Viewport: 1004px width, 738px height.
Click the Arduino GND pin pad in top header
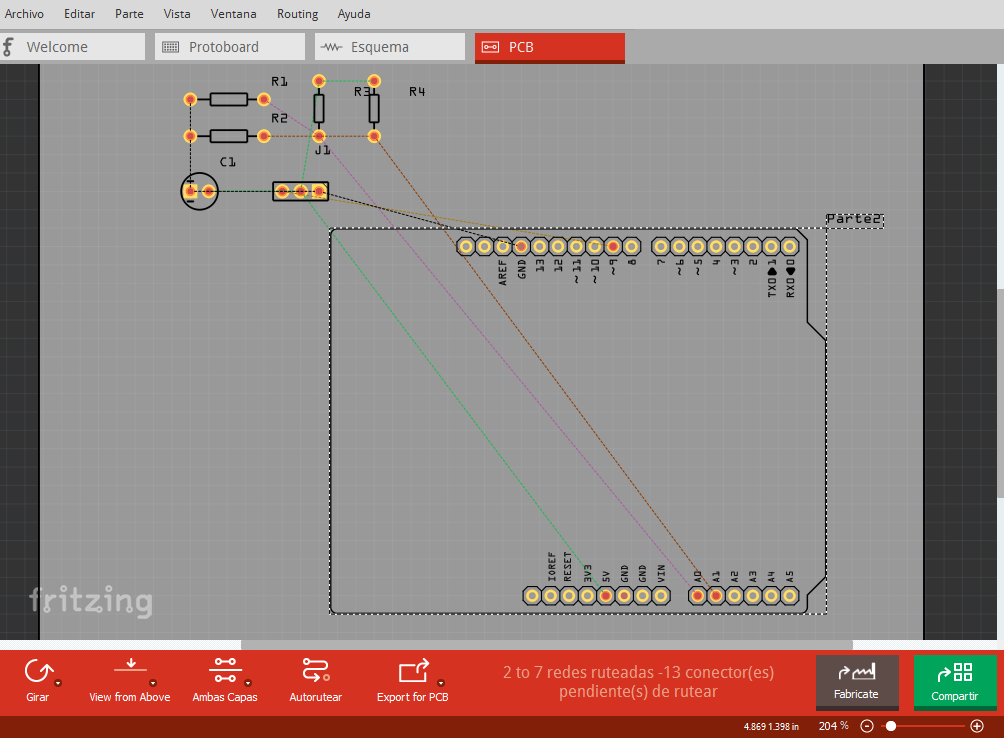[x=521, y=246]
